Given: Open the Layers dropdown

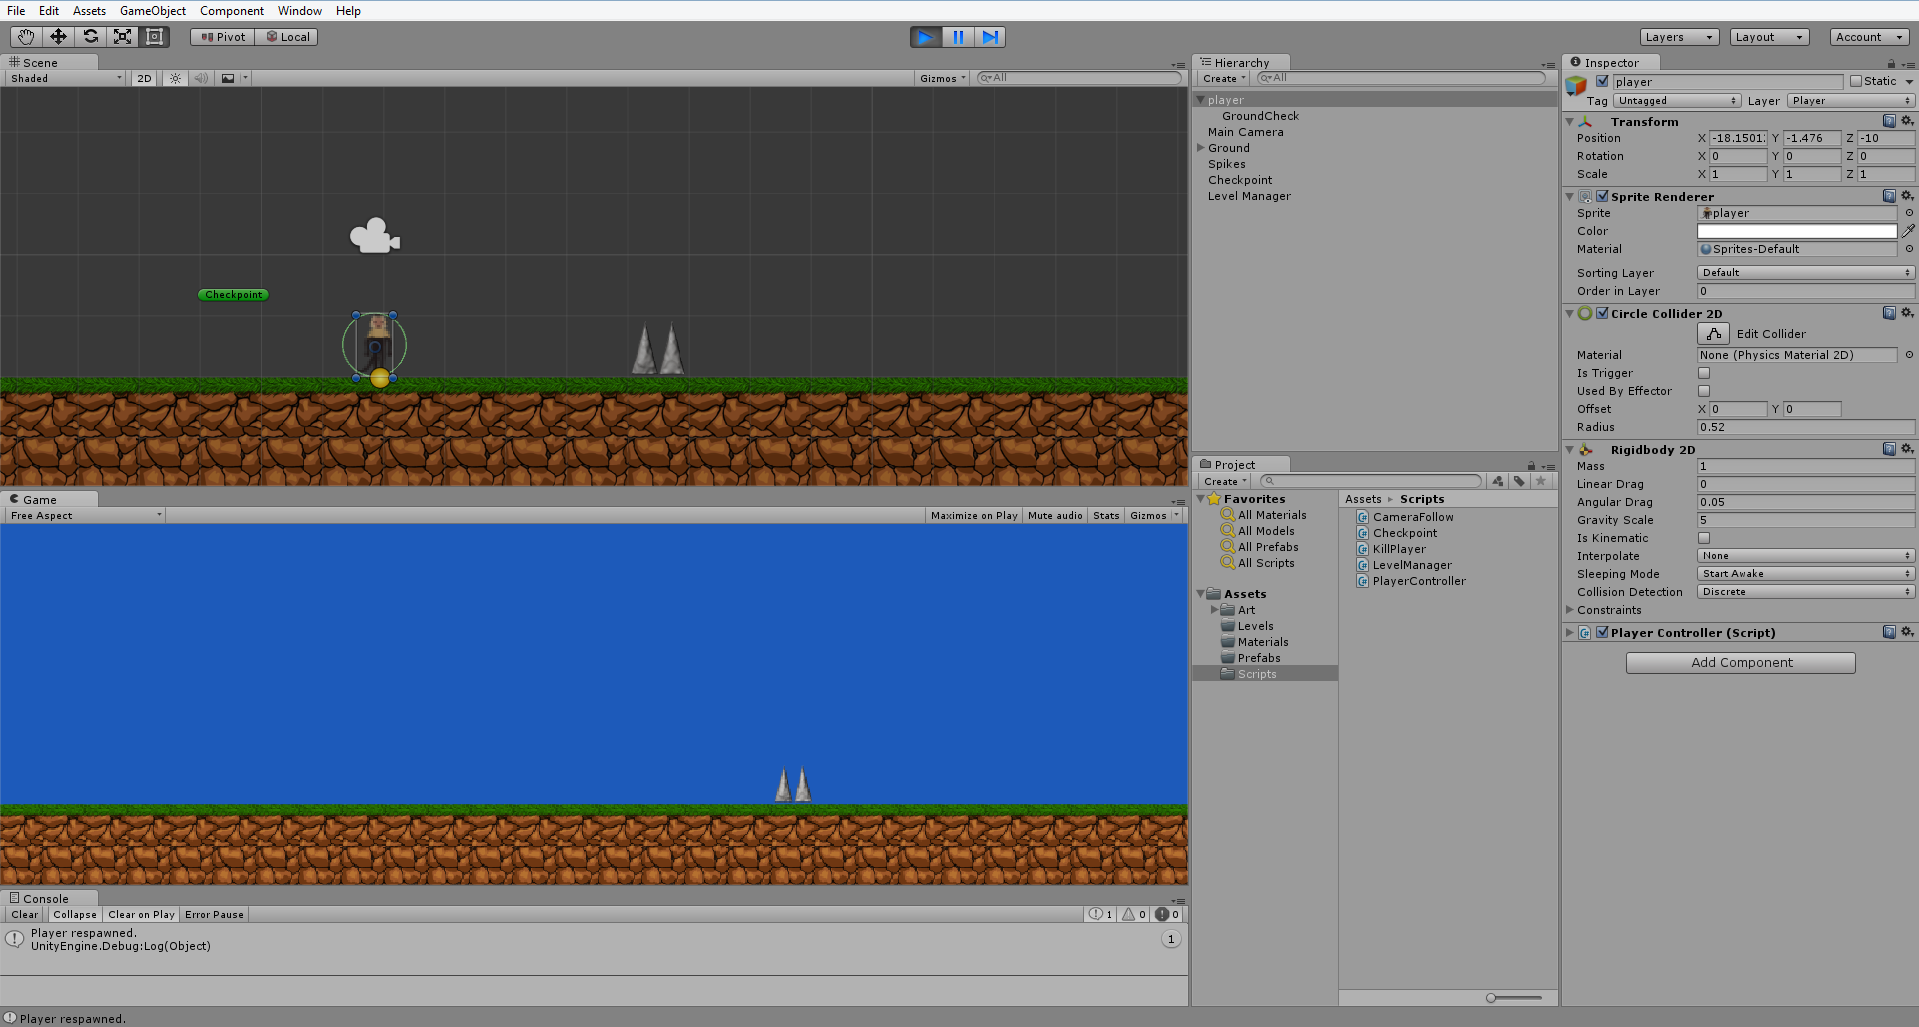Looking at the screenshot, I should click(1679, 37).
